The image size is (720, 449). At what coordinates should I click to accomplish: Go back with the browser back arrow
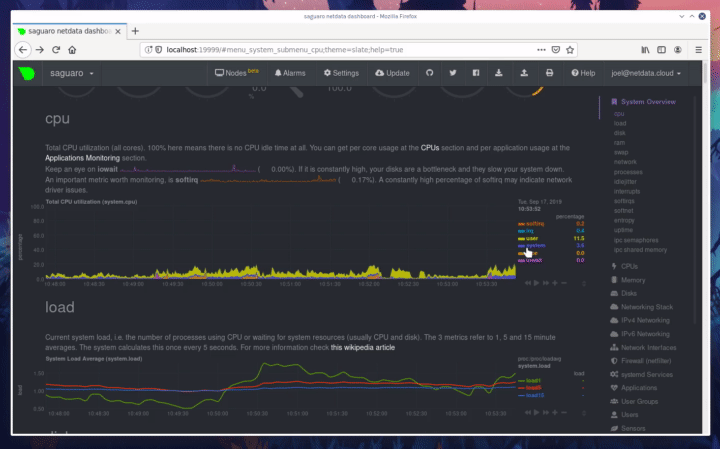pos(23,50)
